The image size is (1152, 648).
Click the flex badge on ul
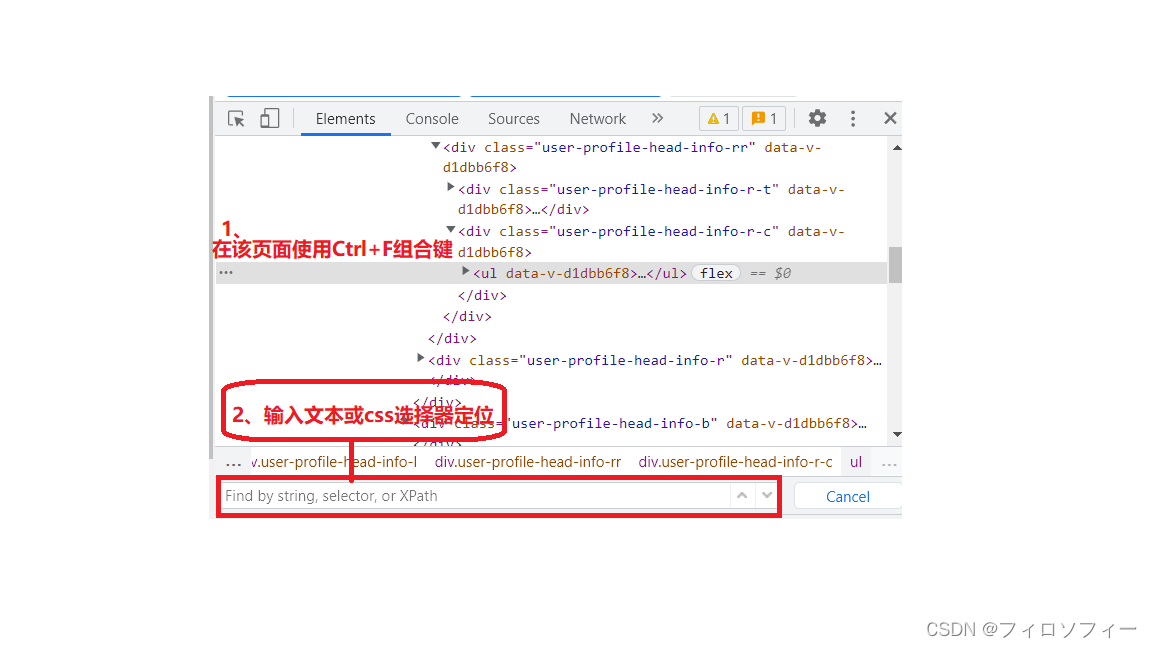click(x=716, y=273)
